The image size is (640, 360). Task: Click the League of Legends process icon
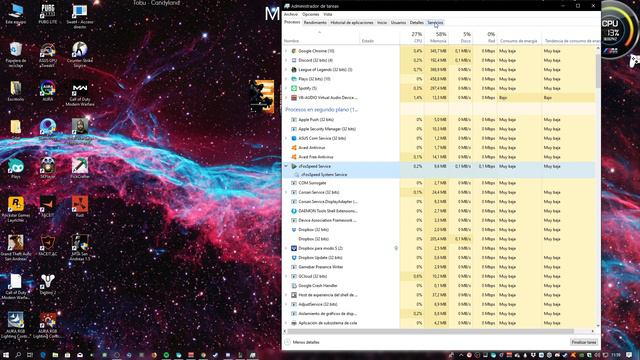click(293, 70)
